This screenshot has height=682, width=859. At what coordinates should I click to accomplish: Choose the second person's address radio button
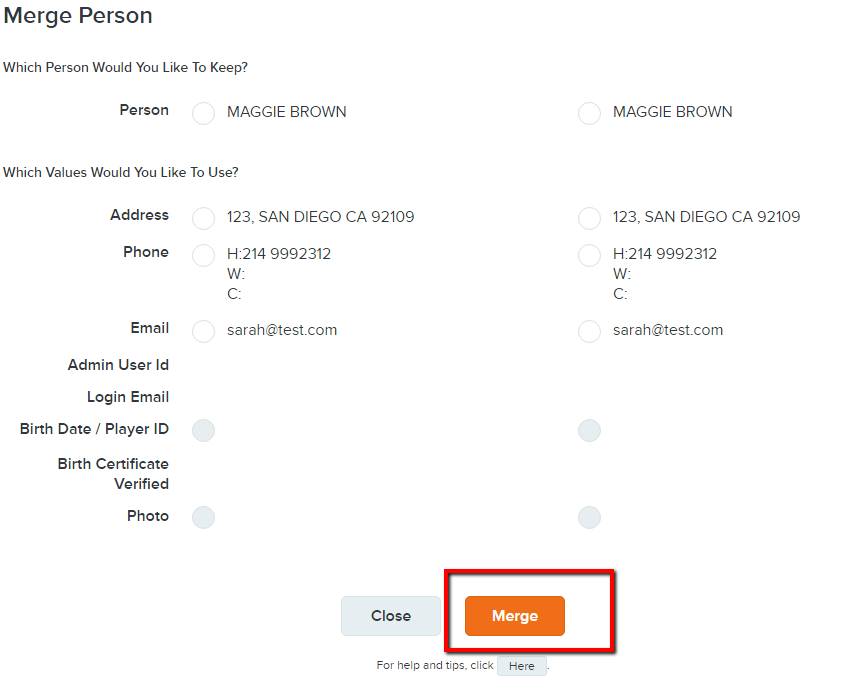pyautogui.click(x=589, y=218)
